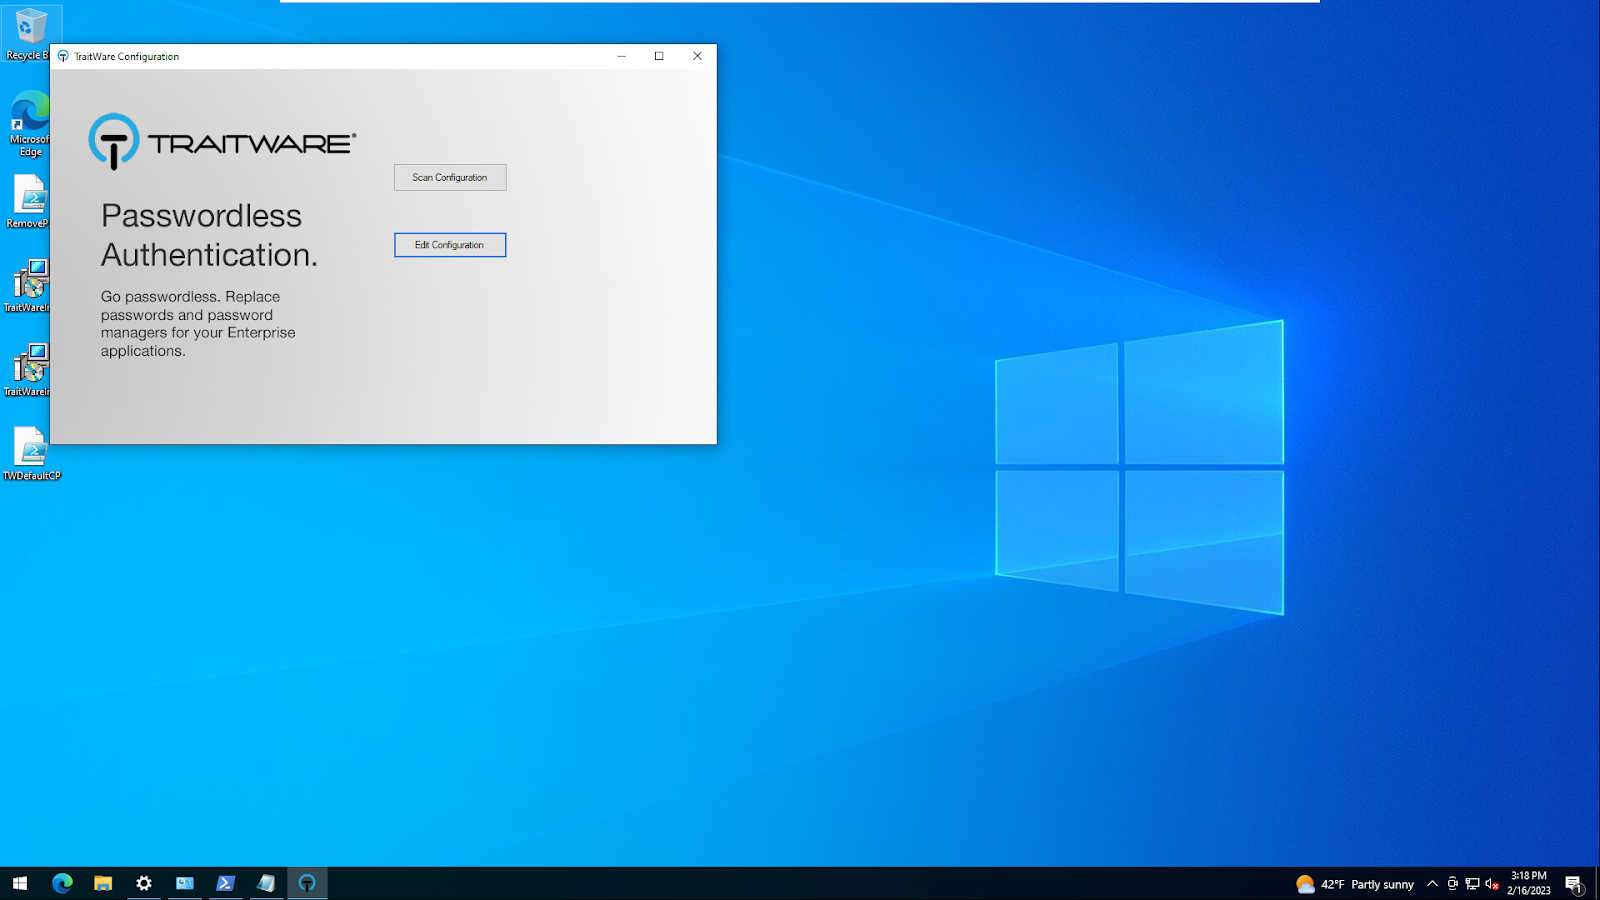
Task: Select the RemoveP script desktop file
Action: (30, 202)
